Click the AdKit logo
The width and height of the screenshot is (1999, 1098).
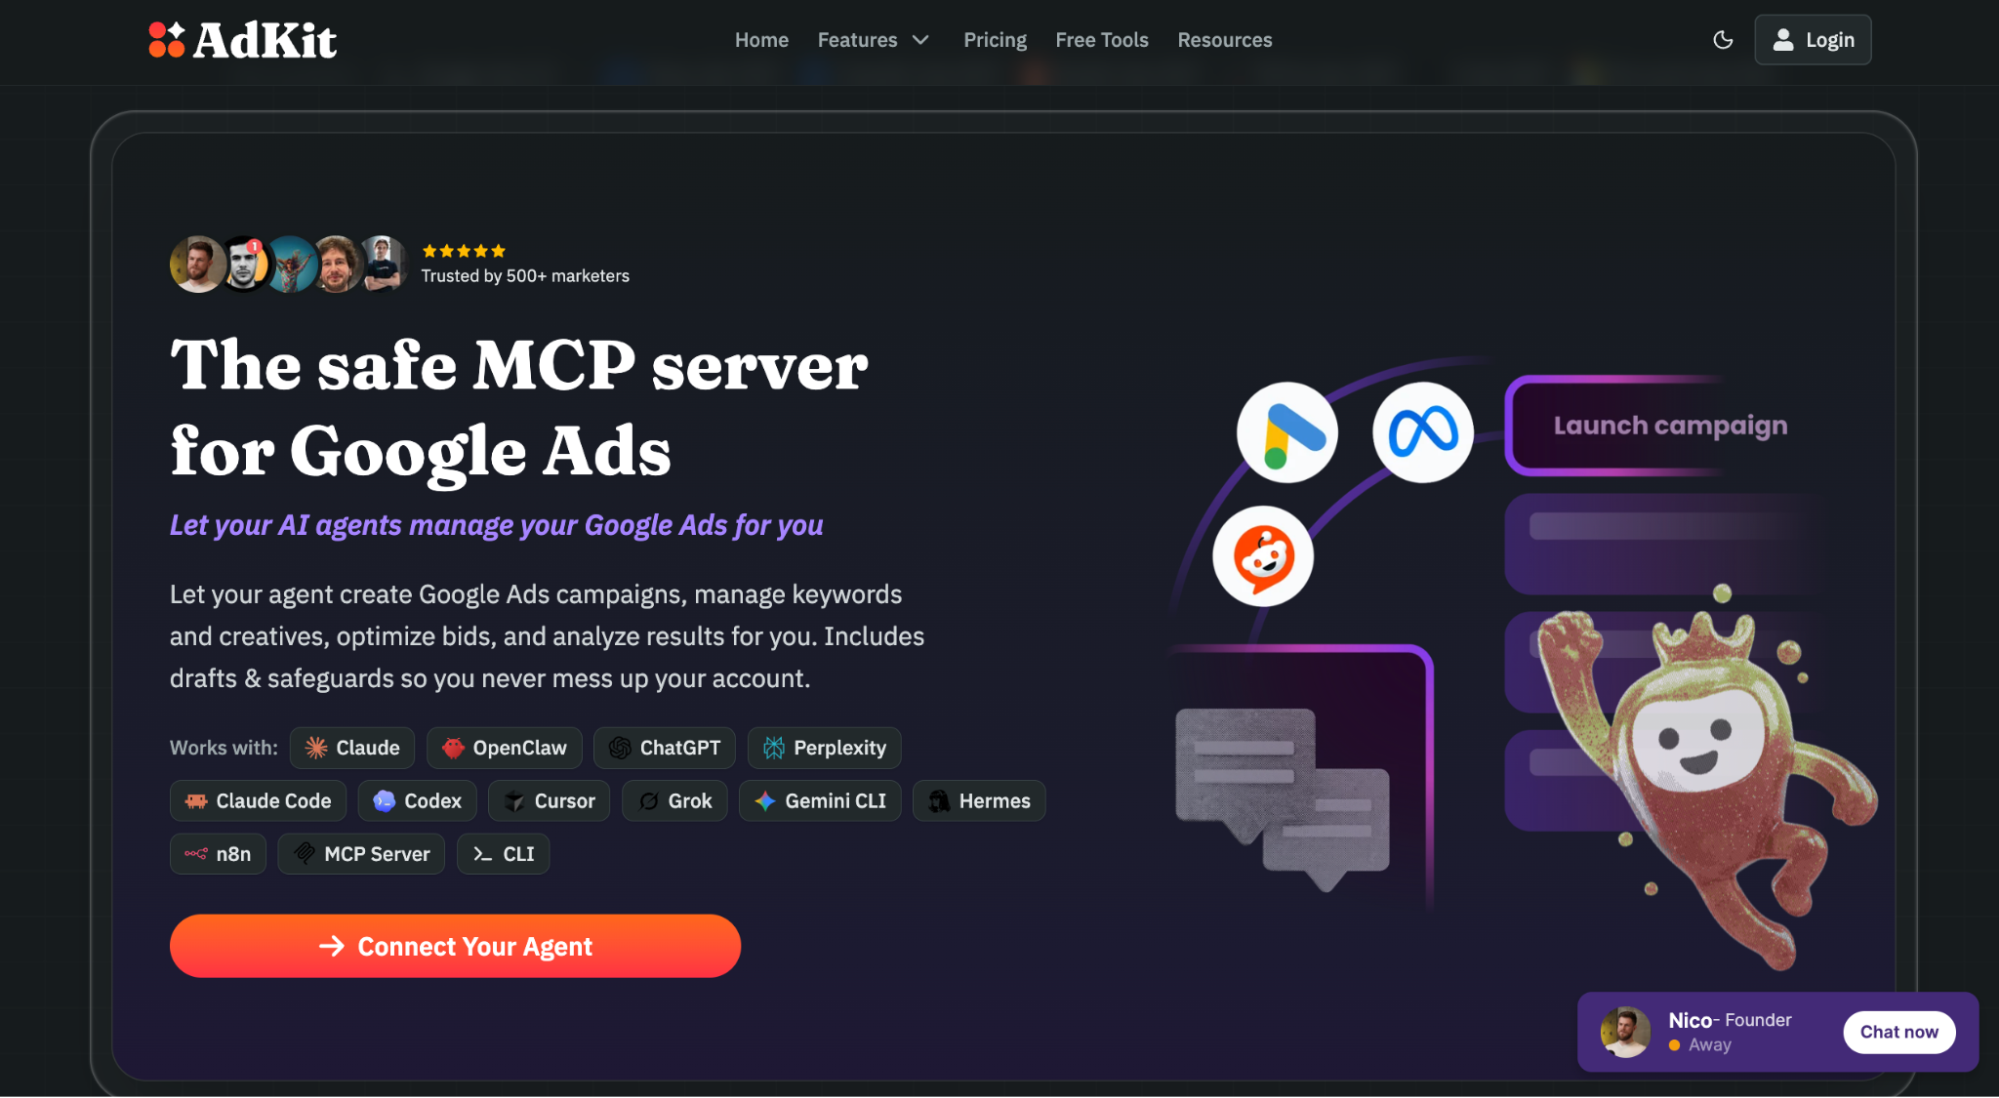pyautogui.click(x=242, y=40)
